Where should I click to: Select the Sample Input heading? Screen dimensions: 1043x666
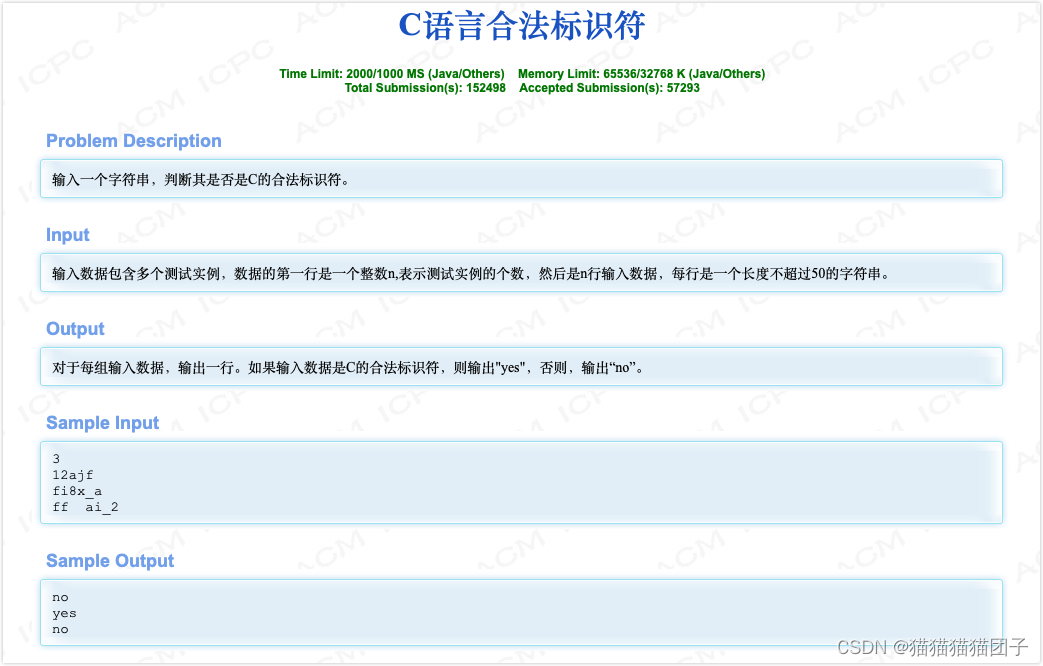(102, 423)
